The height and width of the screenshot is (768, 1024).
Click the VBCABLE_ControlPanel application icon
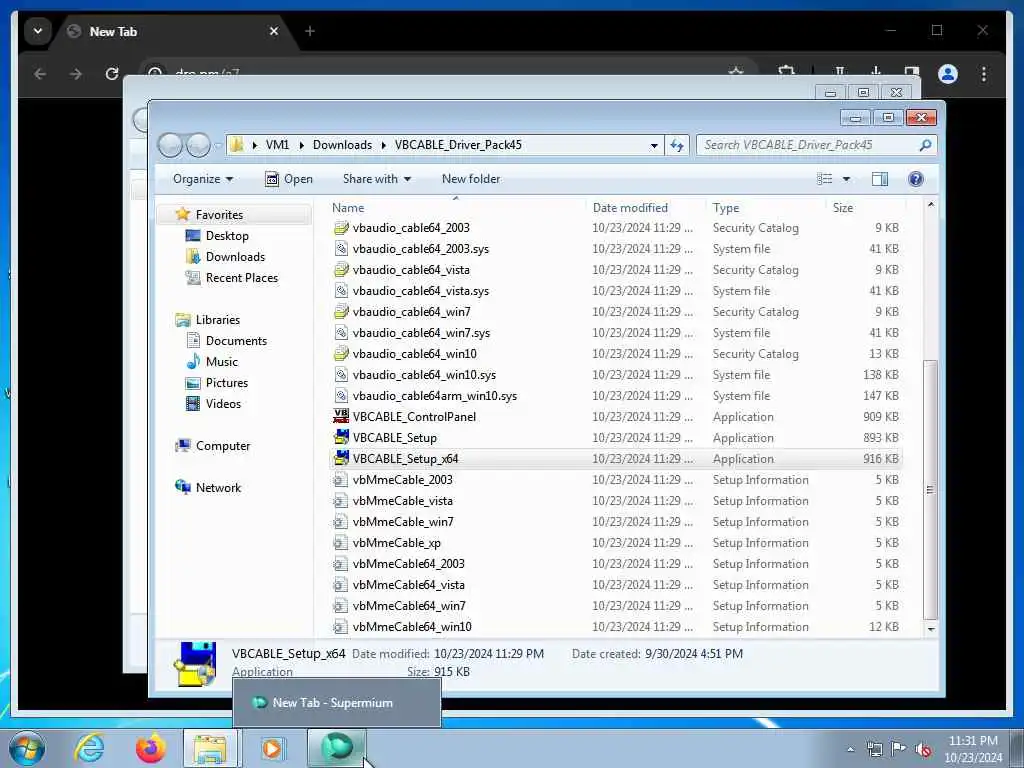click(x=341, y=416)
